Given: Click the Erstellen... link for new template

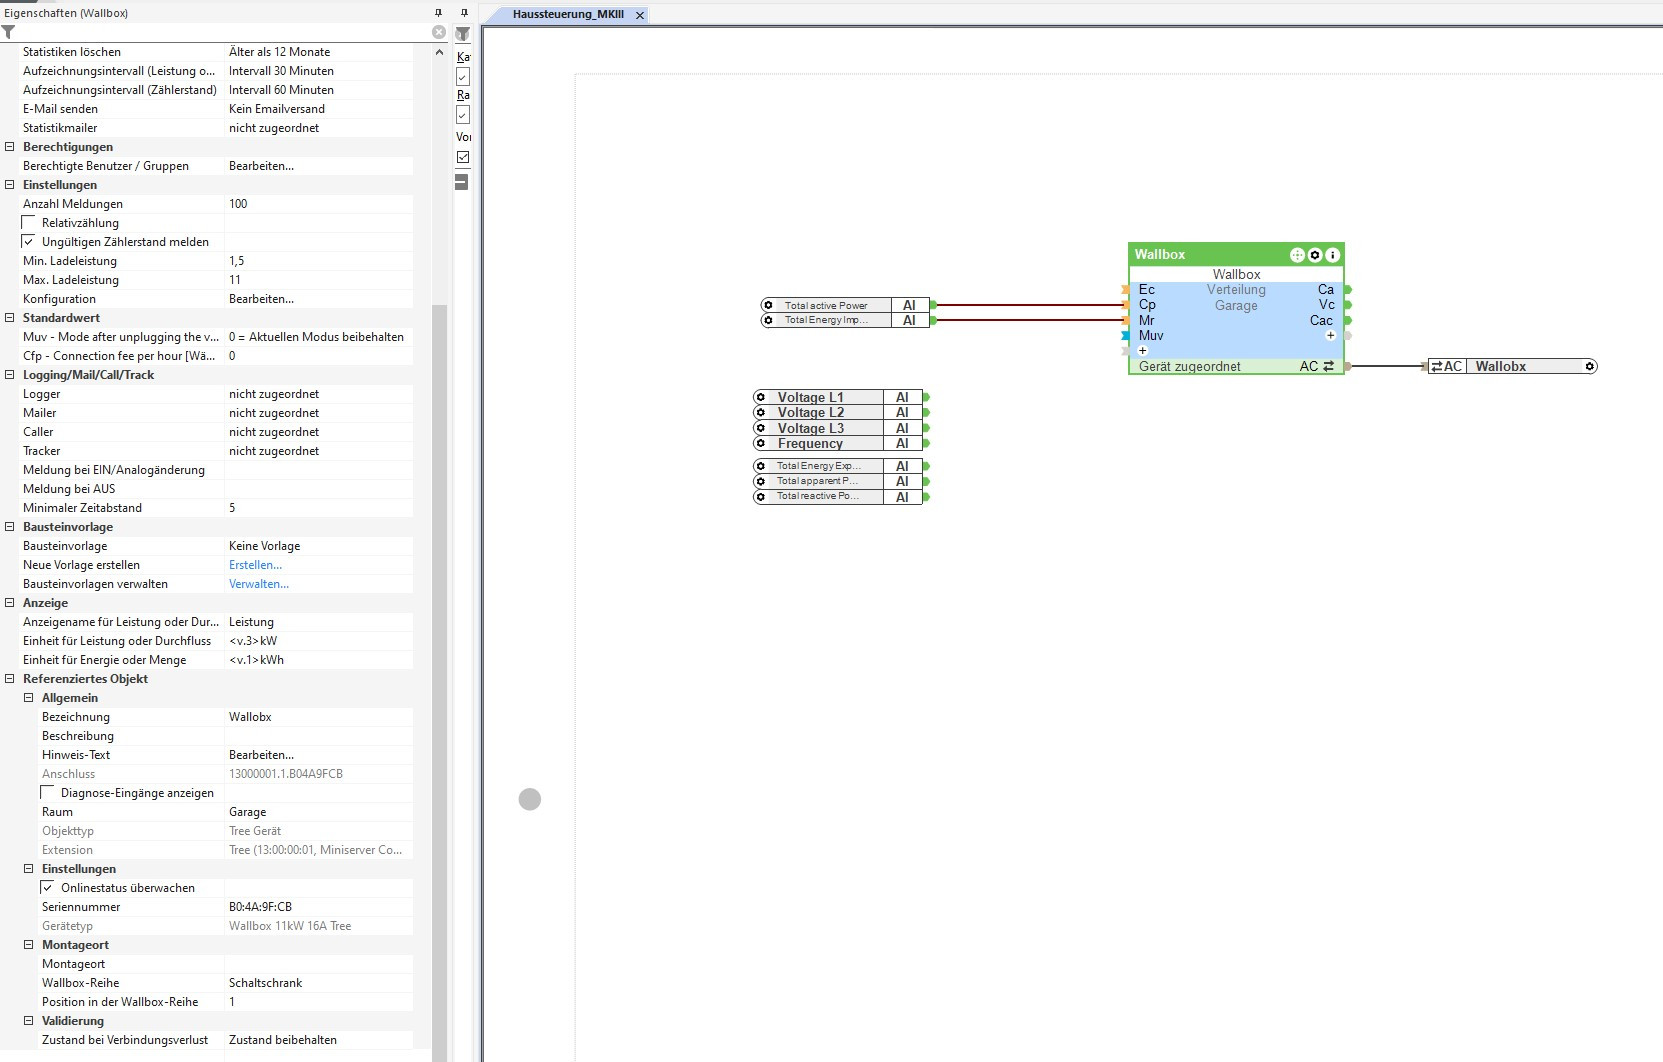Looking at the screenshot, I should (x=255, y=565).
